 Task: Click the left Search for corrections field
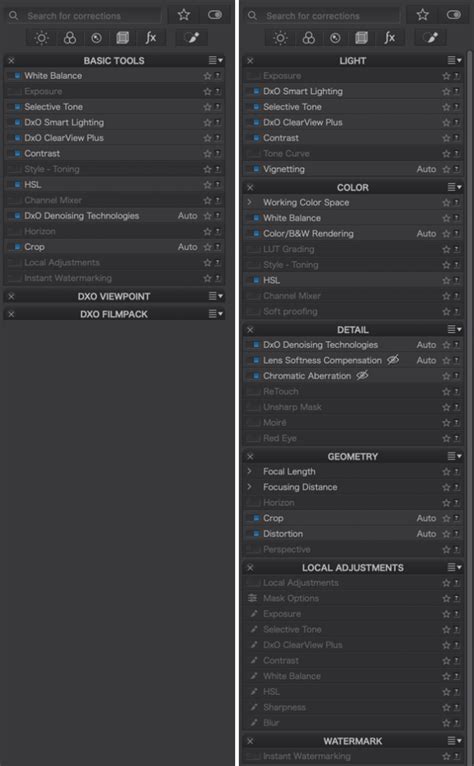click(83, 16)
